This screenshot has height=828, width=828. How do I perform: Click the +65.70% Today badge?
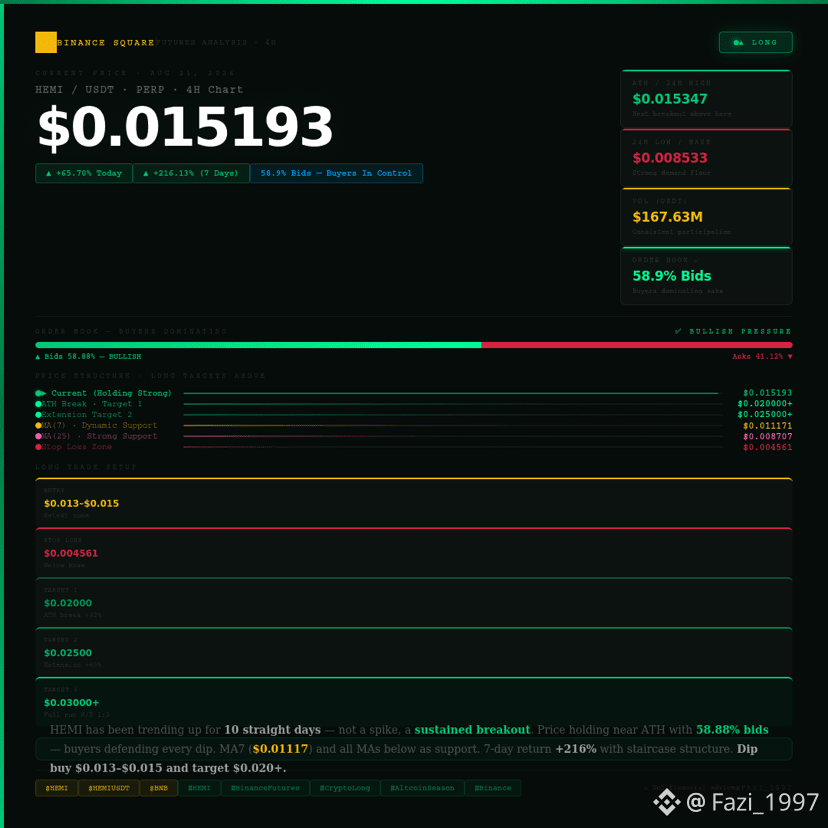point(83,173)
